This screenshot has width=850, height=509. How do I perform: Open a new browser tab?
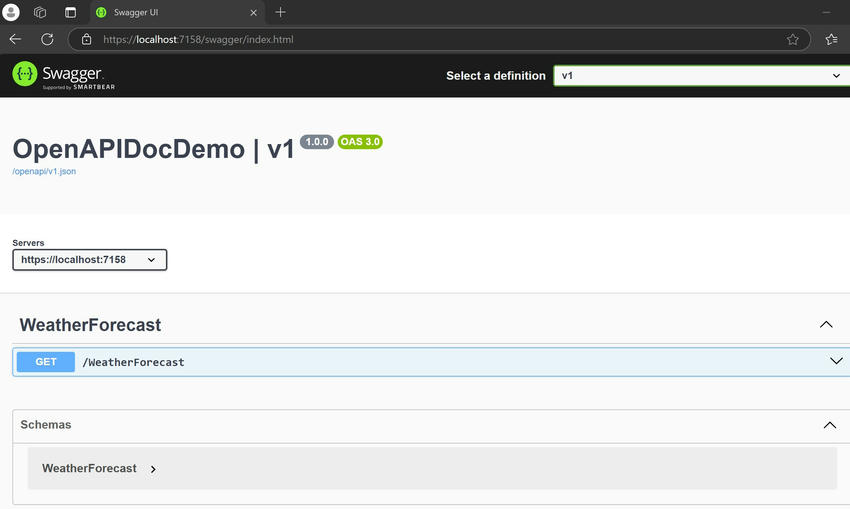coord(280,12)
